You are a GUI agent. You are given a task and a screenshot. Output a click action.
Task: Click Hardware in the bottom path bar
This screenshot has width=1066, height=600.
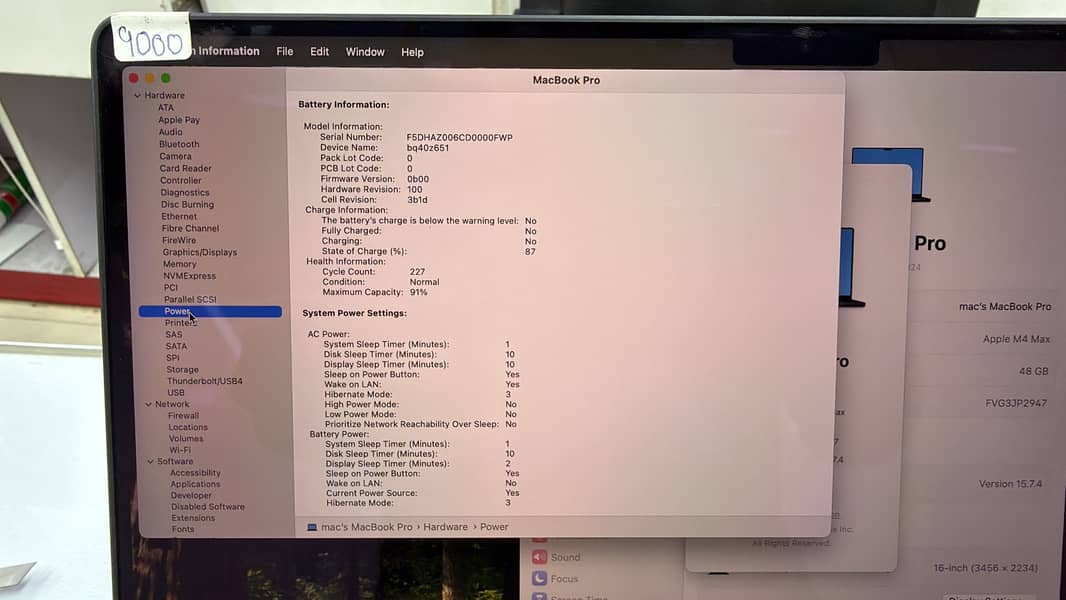[445, 527]
